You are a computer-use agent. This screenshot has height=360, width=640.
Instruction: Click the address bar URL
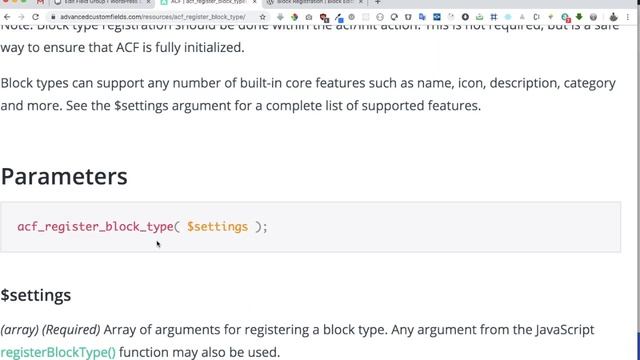[153, 17]
